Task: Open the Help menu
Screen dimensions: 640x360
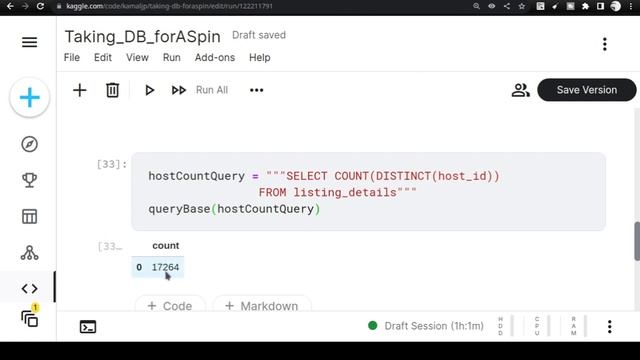Action: 260,58
